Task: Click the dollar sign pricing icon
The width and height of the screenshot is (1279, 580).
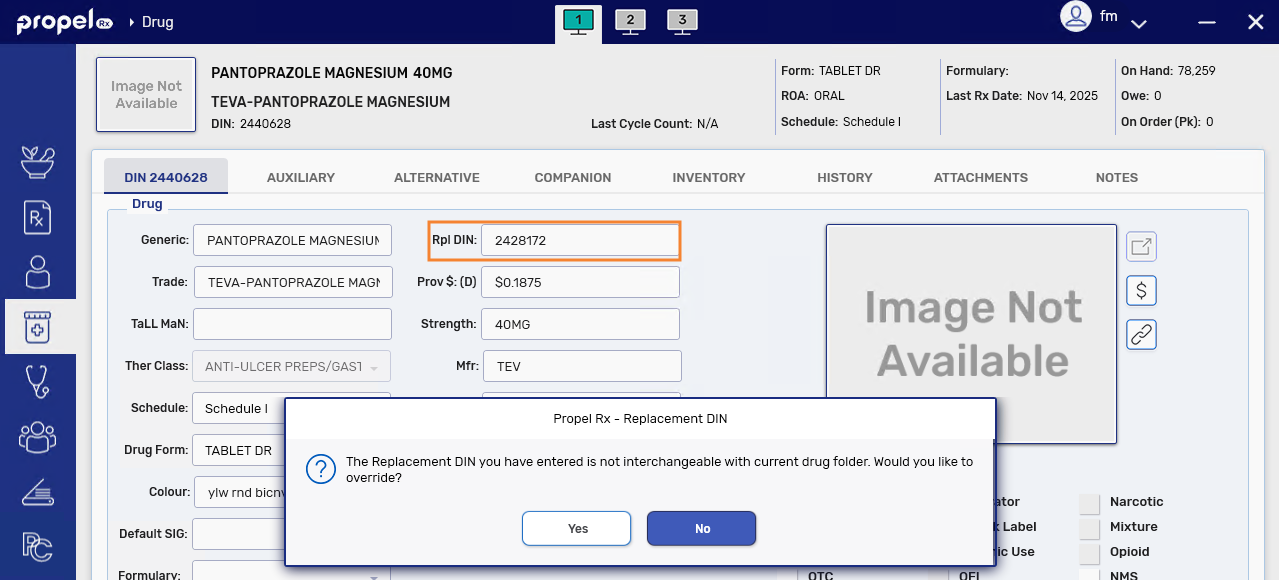Action: point(1141,290)
